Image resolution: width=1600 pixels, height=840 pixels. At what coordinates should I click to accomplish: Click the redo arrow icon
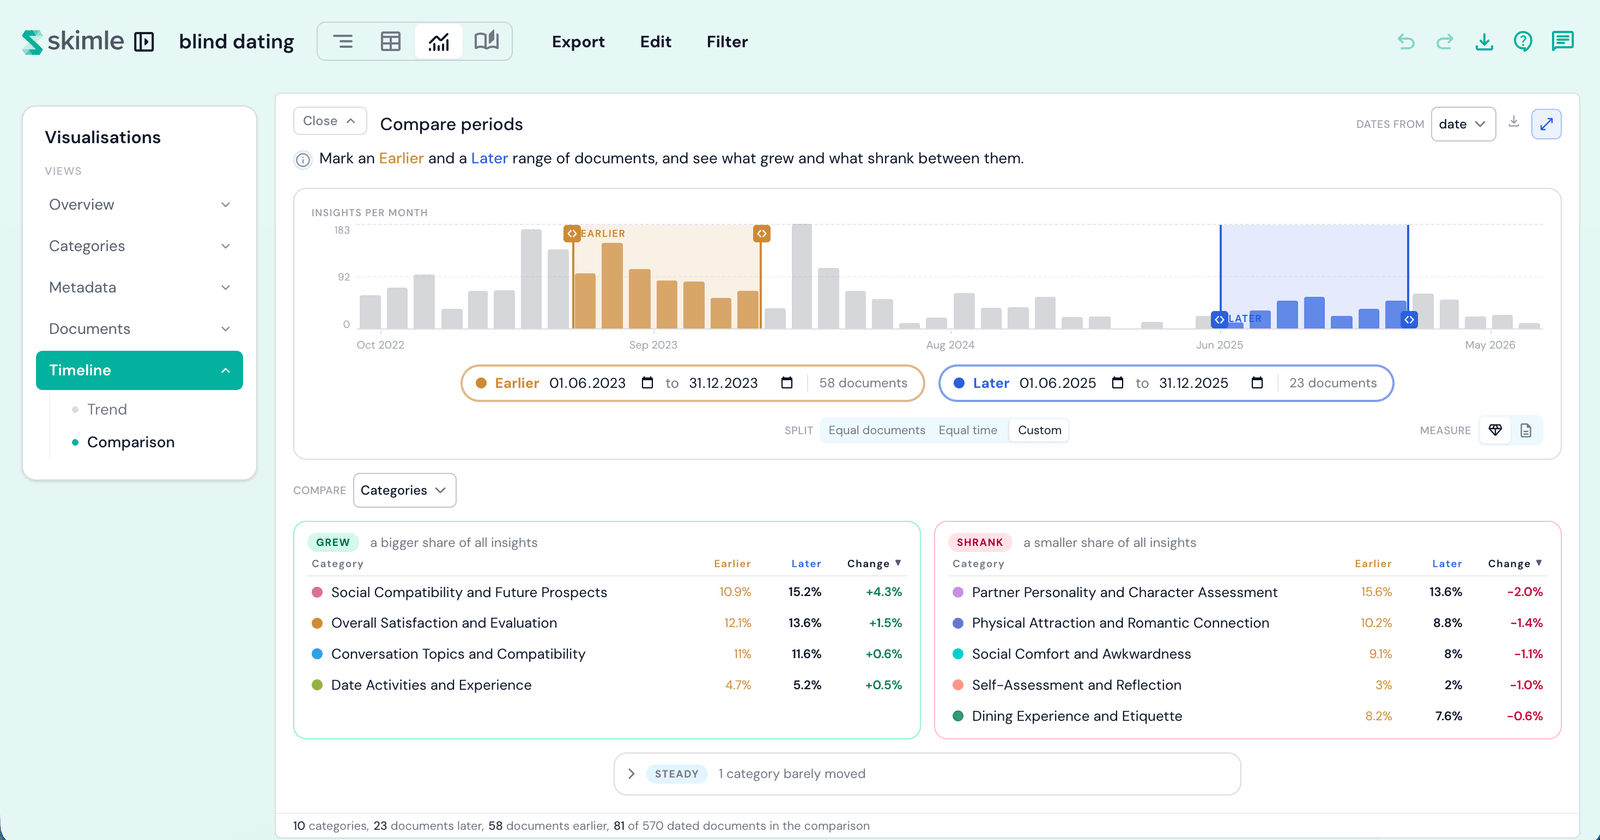click(x=1445, y=42)
